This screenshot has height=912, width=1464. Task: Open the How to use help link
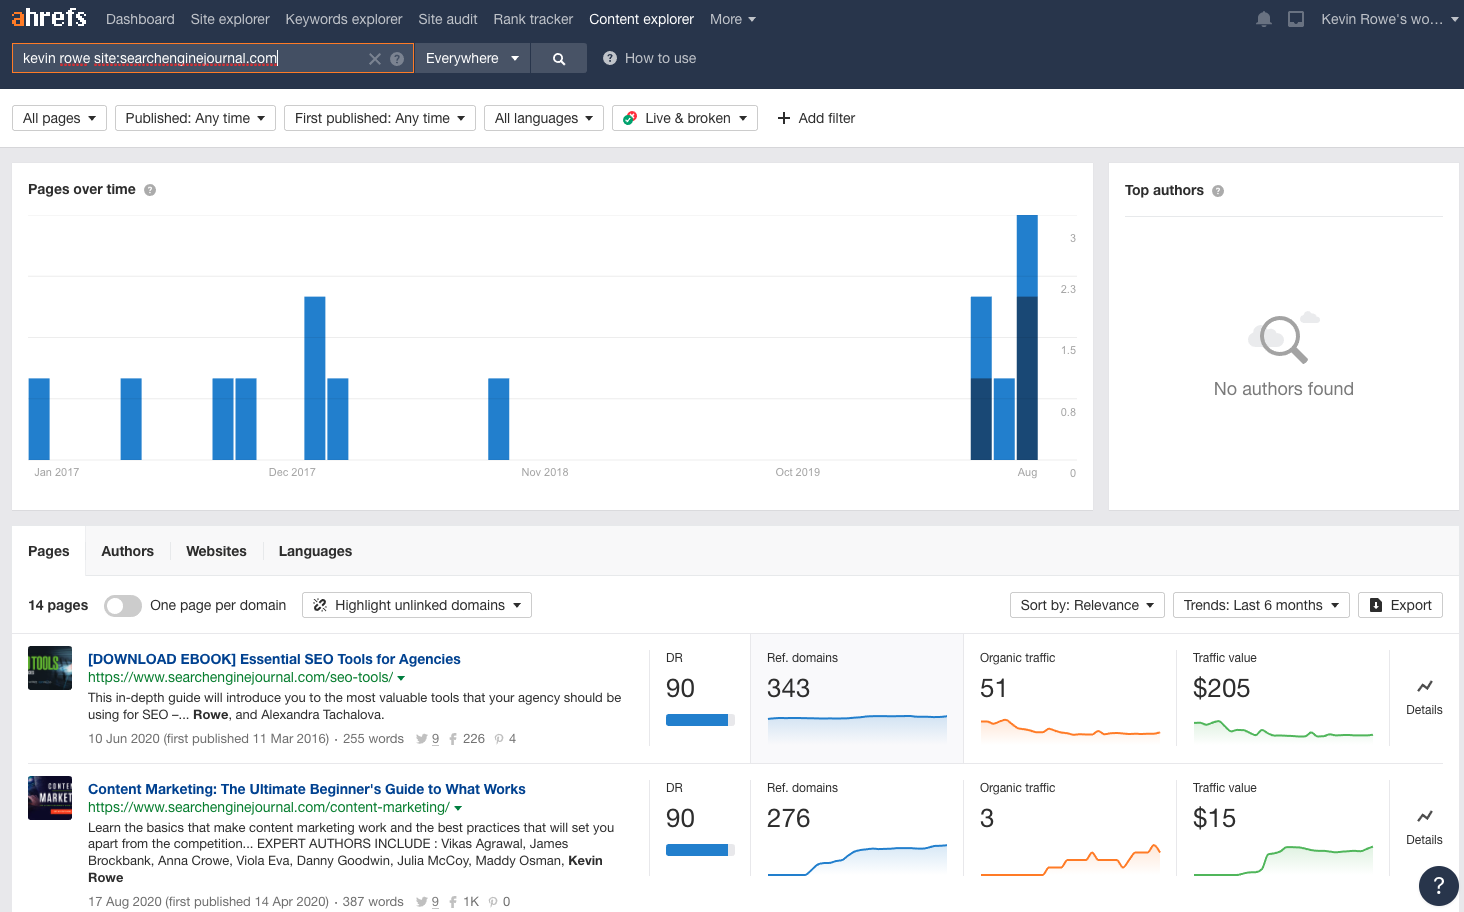coord(650,58)
